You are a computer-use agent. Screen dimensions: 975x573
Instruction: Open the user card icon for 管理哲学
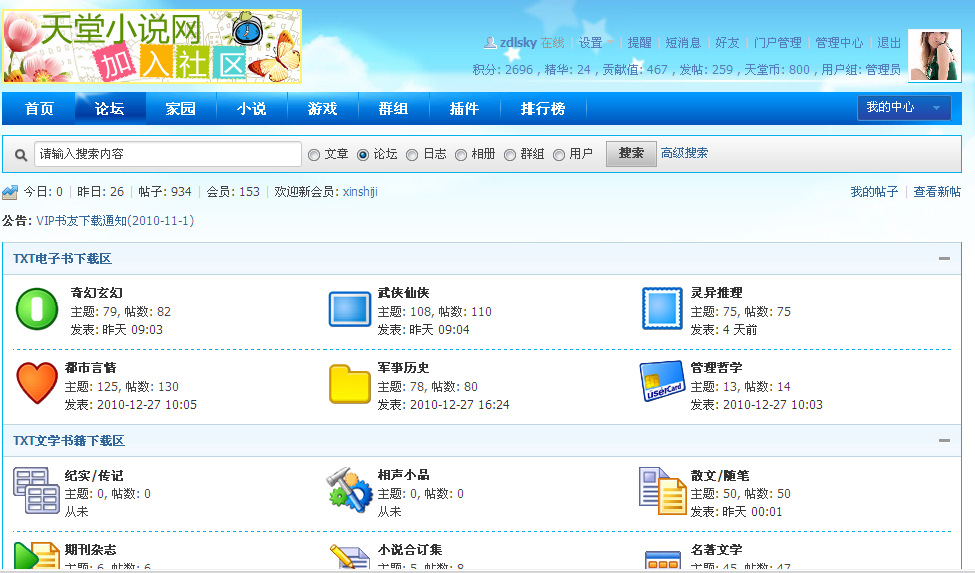662,381
